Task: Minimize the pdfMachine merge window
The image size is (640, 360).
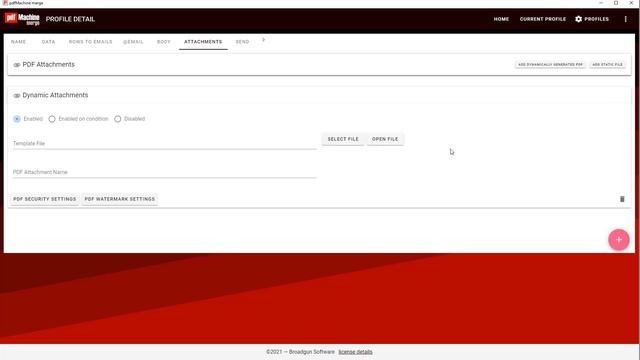Action: click(x=601, y=3)
